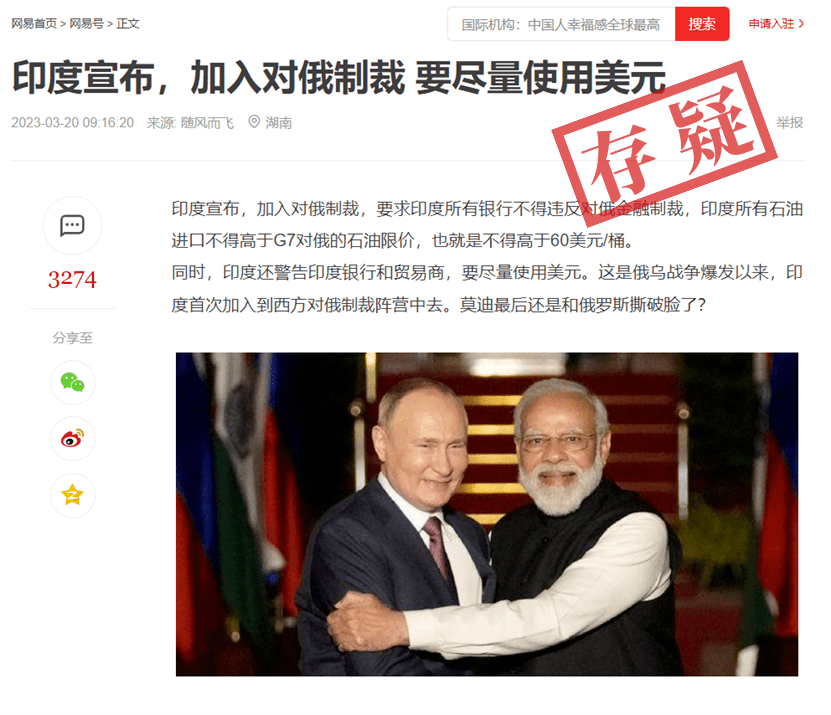Open the comments bubble icon
831x715 pixels.
[x=72, y=226]
